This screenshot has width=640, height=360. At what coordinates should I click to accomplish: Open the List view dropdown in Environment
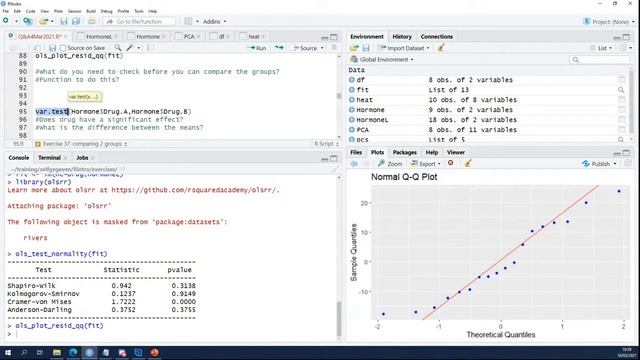click(x=601, y=48)
